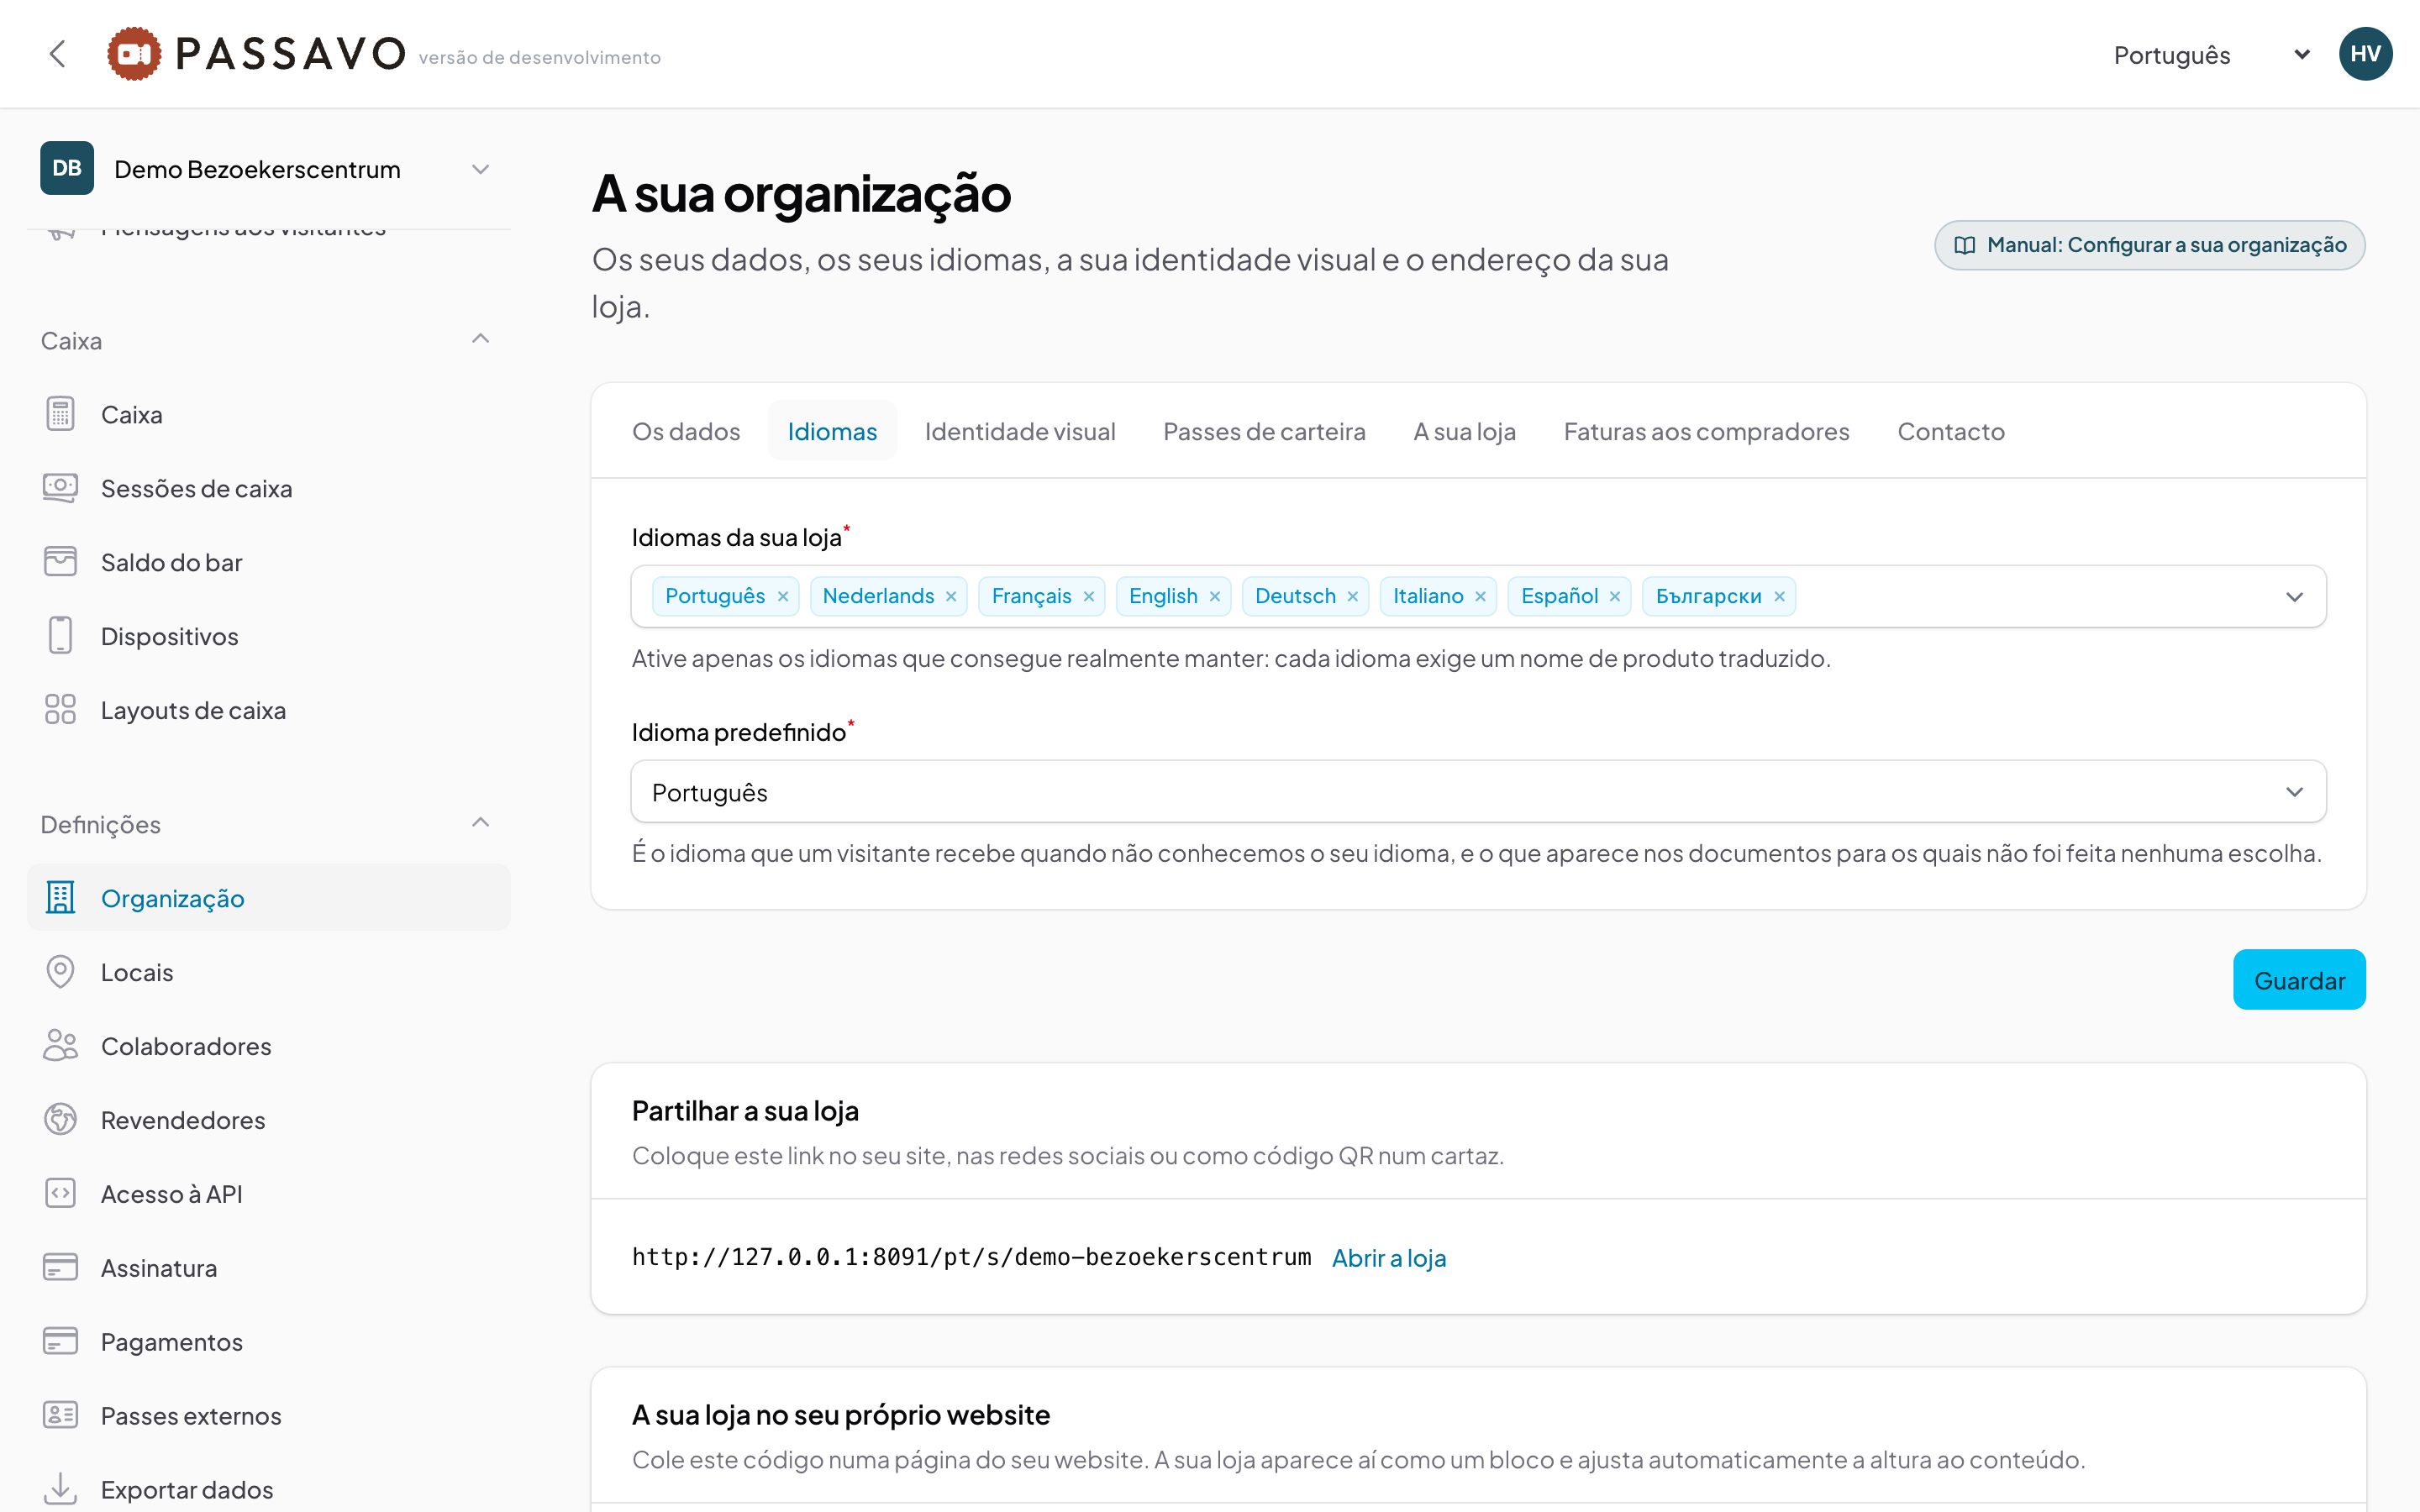Click the Abrir a loja link
Viewport: 2420px width, 1512px height.
pos(1389,1258)
